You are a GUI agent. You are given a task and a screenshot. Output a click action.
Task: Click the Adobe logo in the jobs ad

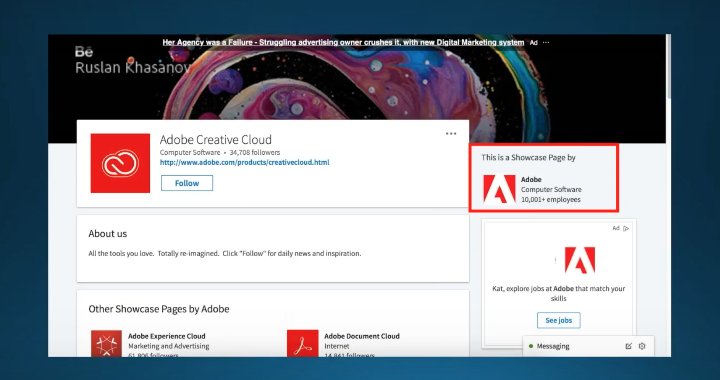[x=579, y=260]
